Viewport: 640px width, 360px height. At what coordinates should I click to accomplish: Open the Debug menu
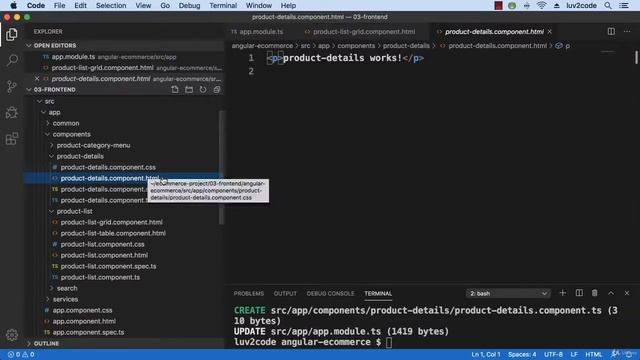coord(189,5)
